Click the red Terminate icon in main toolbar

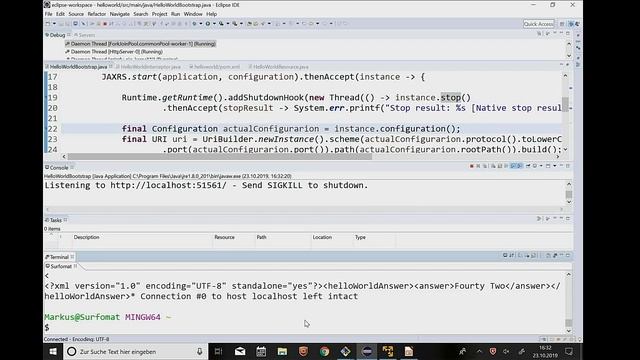click(105, 24)
